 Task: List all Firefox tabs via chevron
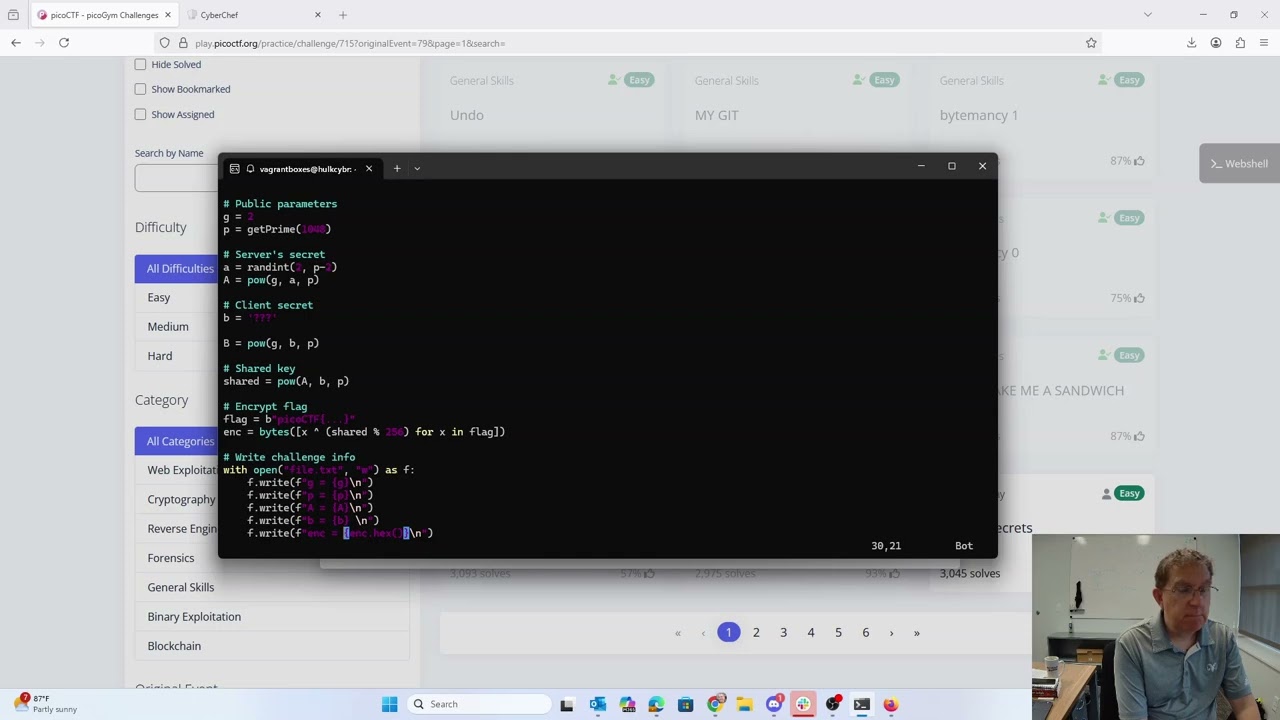(1148, 15)
